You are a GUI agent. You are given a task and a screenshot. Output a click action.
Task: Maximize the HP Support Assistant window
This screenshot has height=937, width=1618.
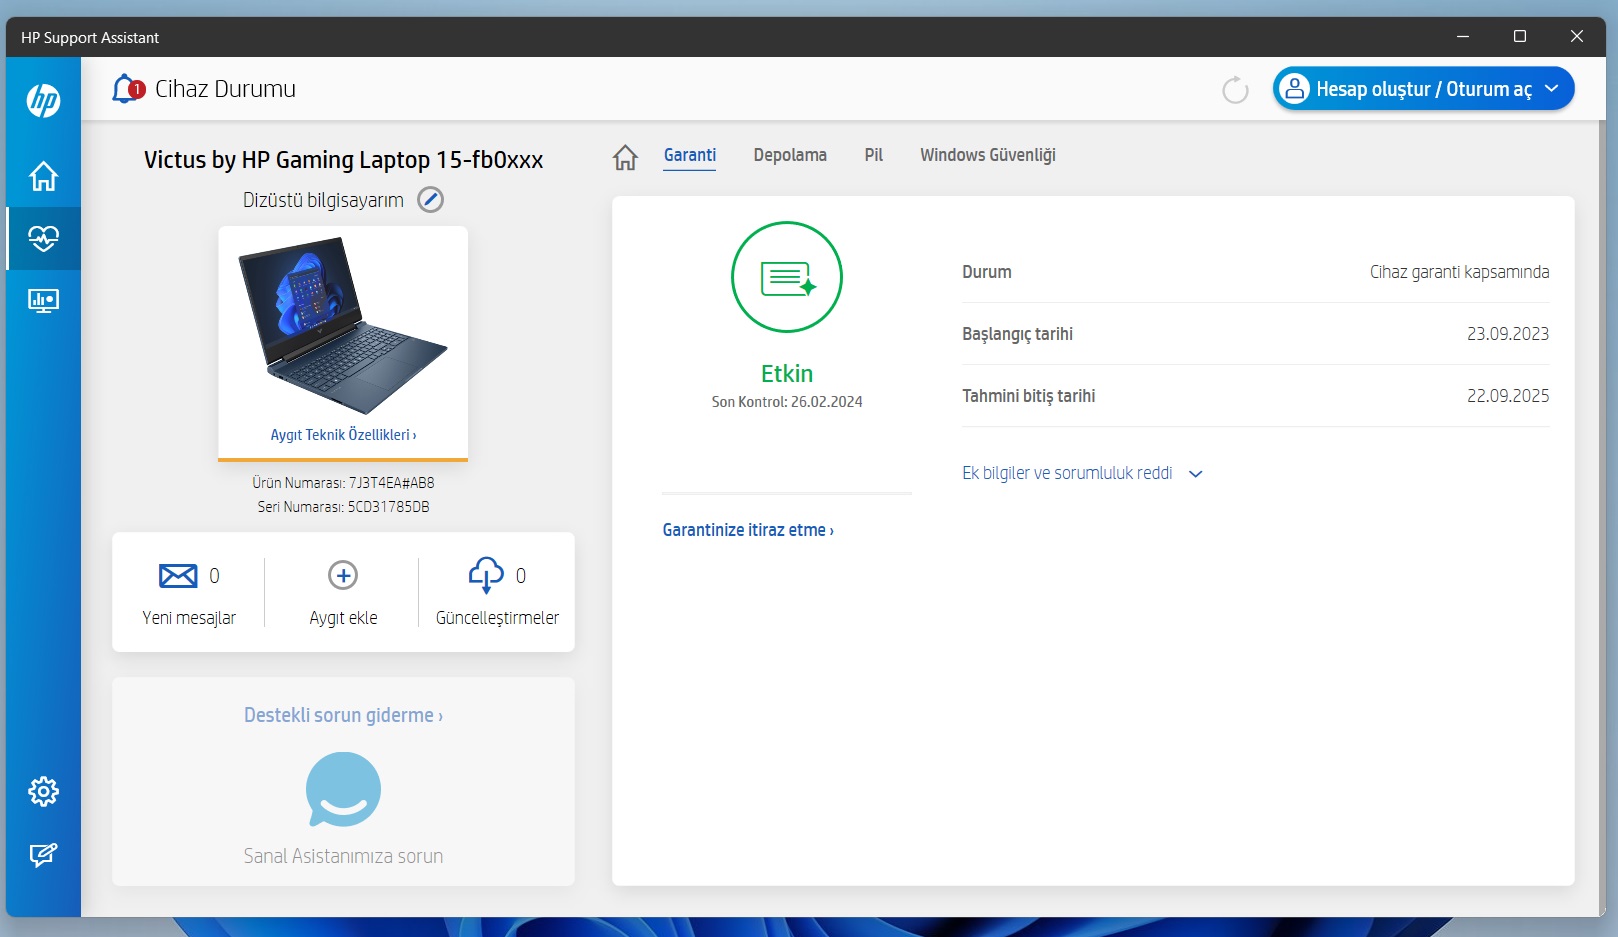(1520, 36)
